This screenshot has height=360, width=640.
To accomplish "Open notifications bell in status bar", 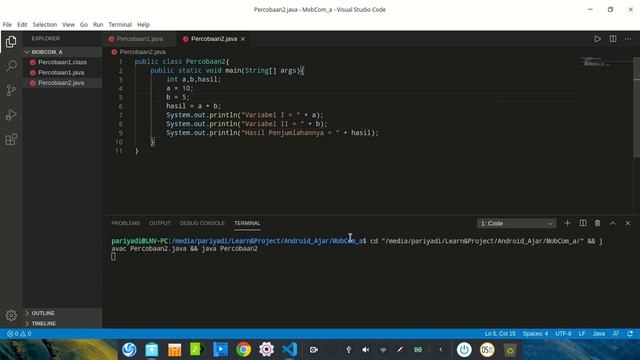I will pos(630,333).
